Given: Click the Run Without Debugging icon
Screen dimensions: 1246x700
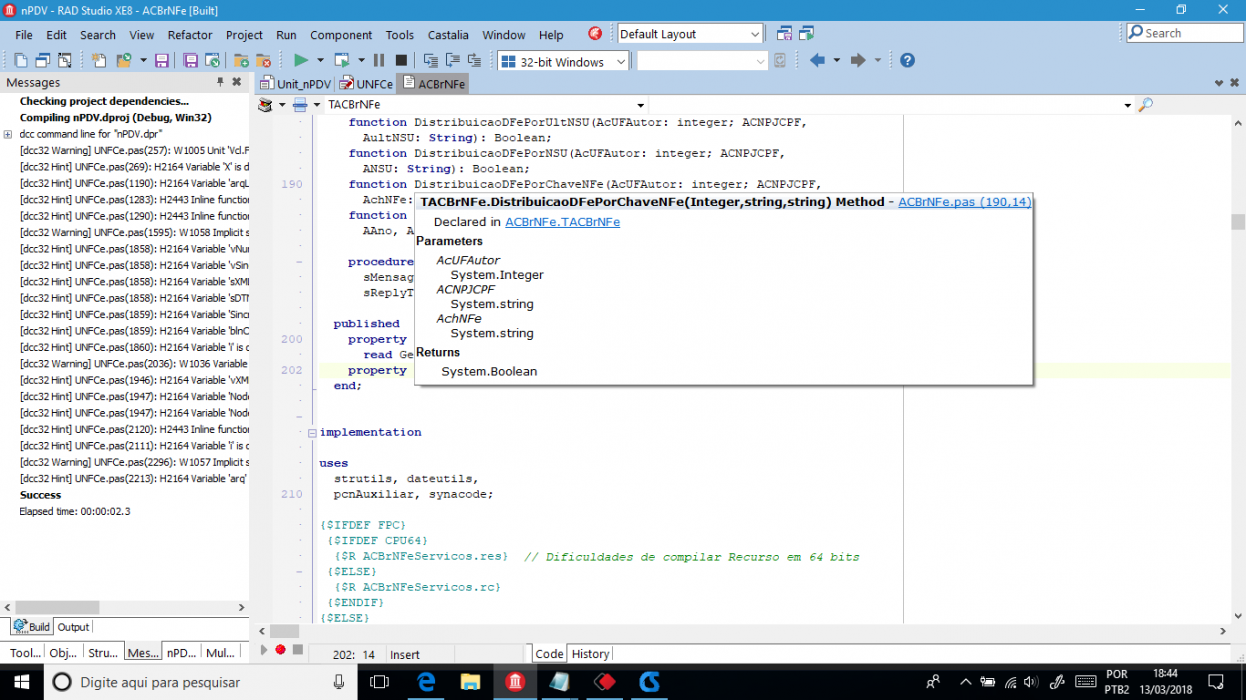Looking at the screenshot, I should click(x=342, y=61).
